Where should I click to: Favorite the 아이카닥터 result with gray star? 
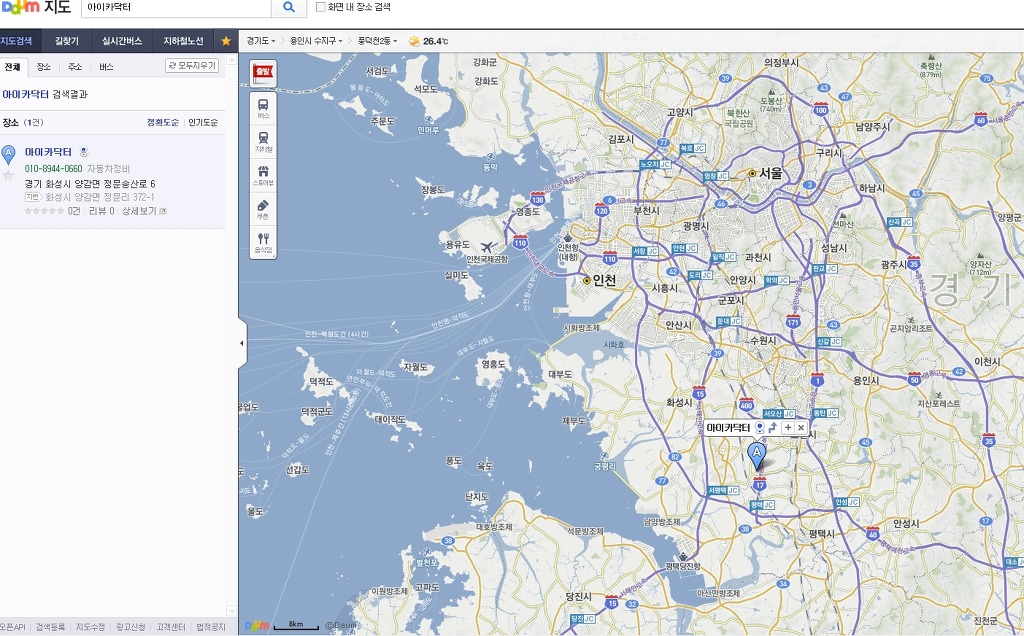tap(8, 175)
